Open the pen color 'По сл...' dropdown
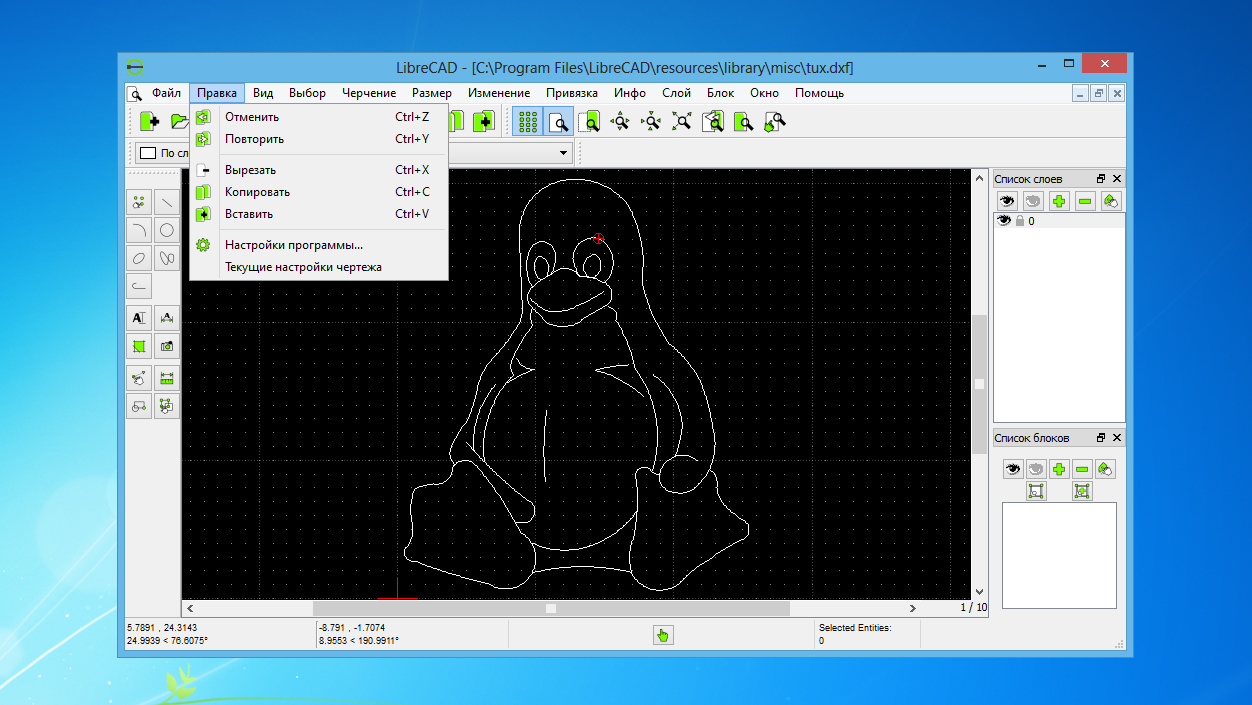Image resolution: width=1252 pixels, height=705 pixels. [x=163, y=153]
